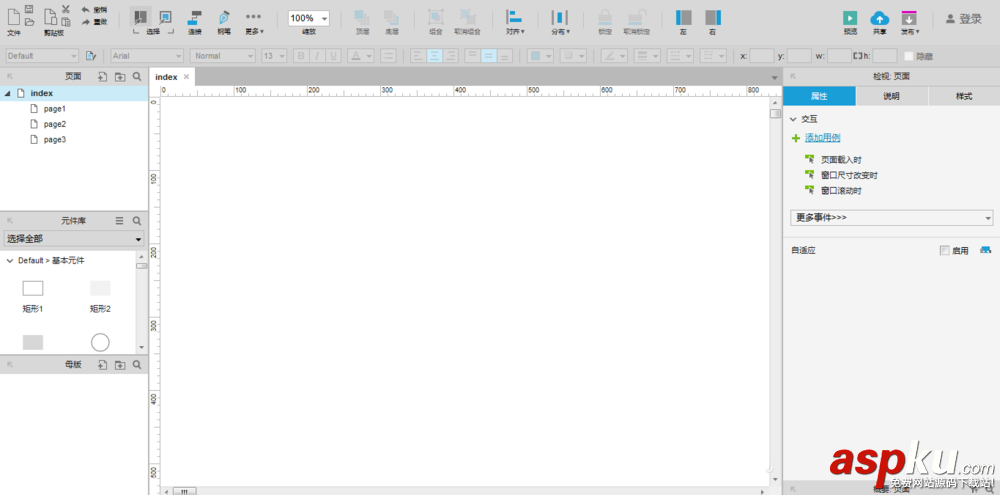Viewport: 1000px width, 495px height.
Task: Open the Arial font dropdown
Action: pyautogui.click(x=147, y=56)
